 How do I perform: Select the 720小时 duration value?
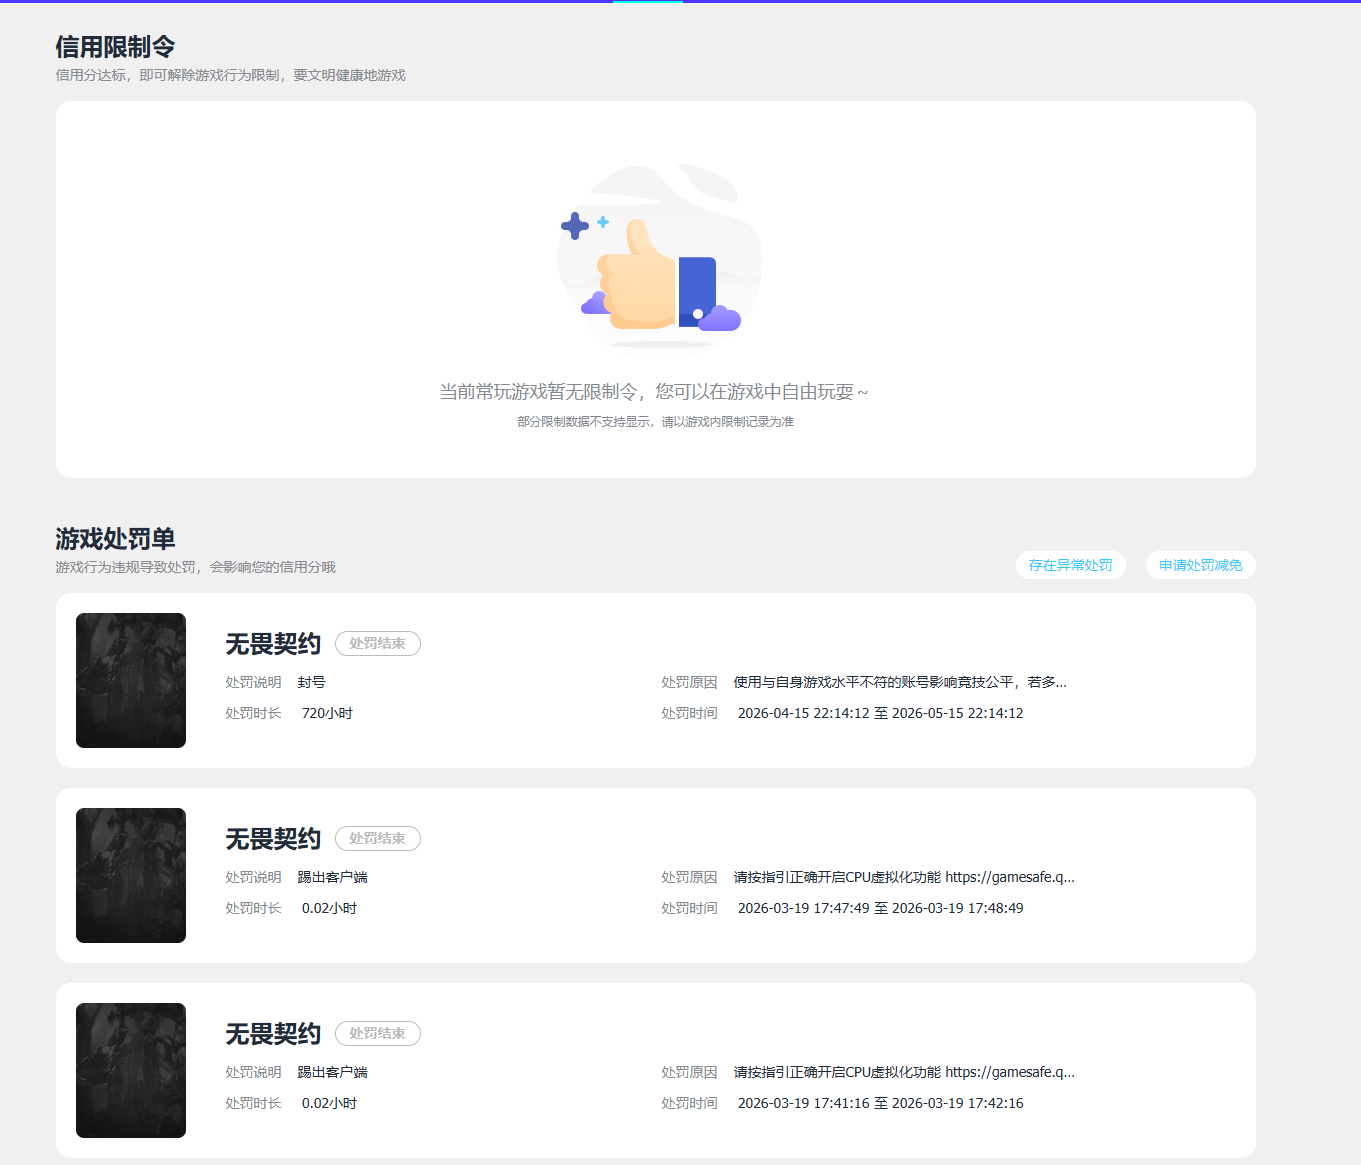click(x=327, y=713)
